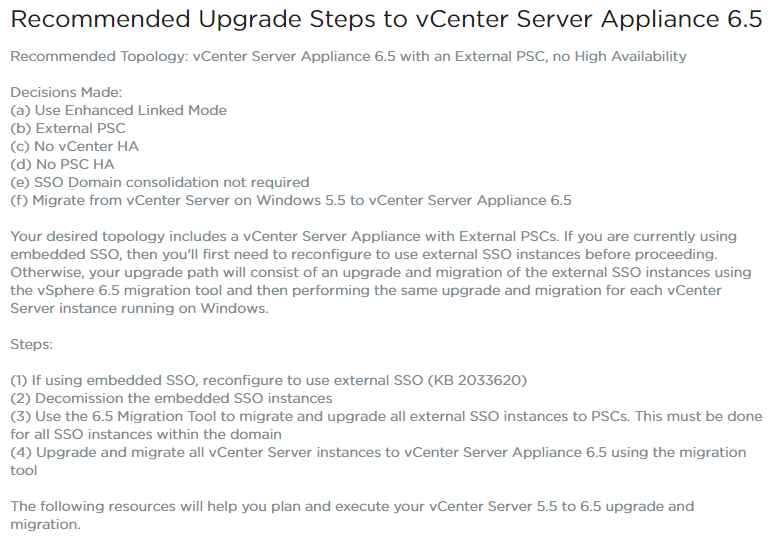Click the 'Your desired topology includes' paragraph
Screen dimensions: 775x539
point(381,272)
